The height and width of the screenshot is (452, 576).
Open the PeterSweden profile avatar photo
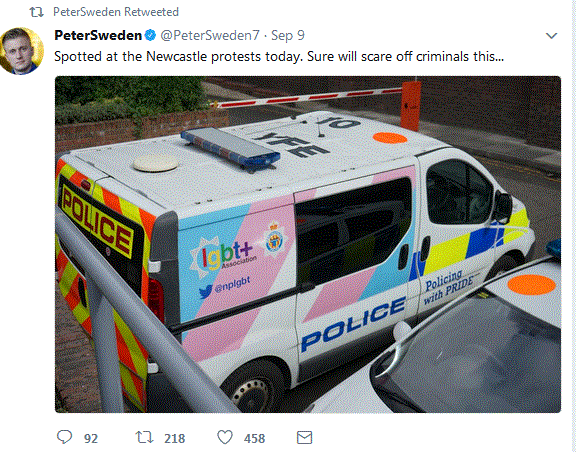21,51
